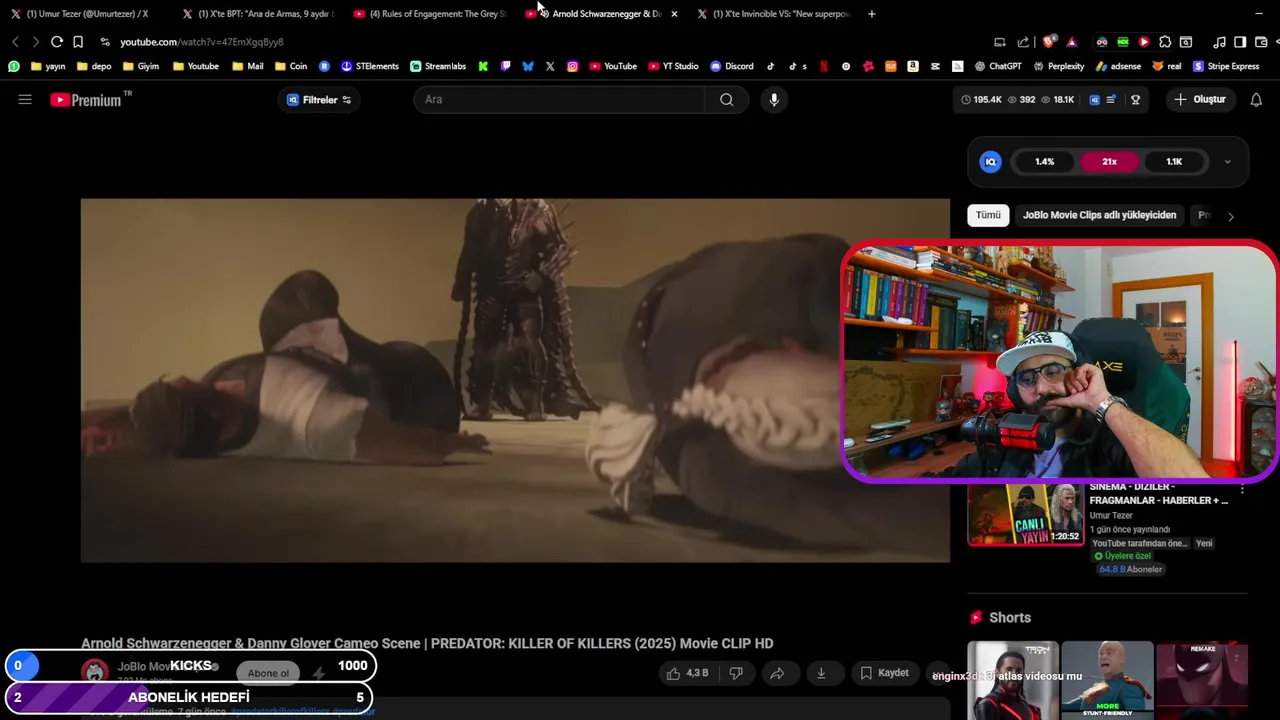Open a new browser tab
Screen dimensions: 1280x720
872,14
